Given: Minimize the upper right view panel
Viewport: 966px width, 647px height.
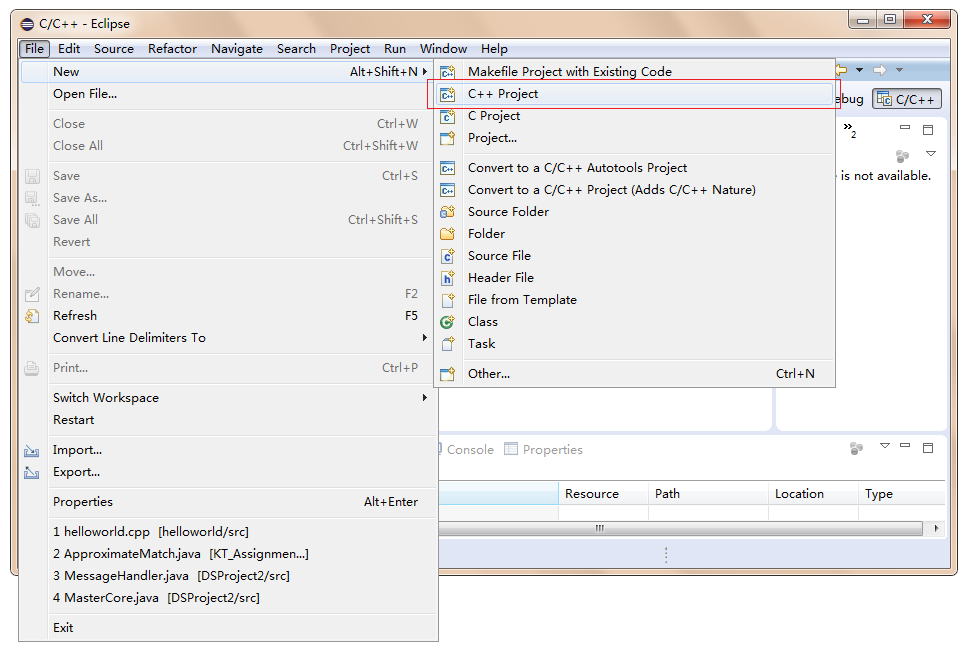Looking at the screenshot, I should tap(904, 128).
